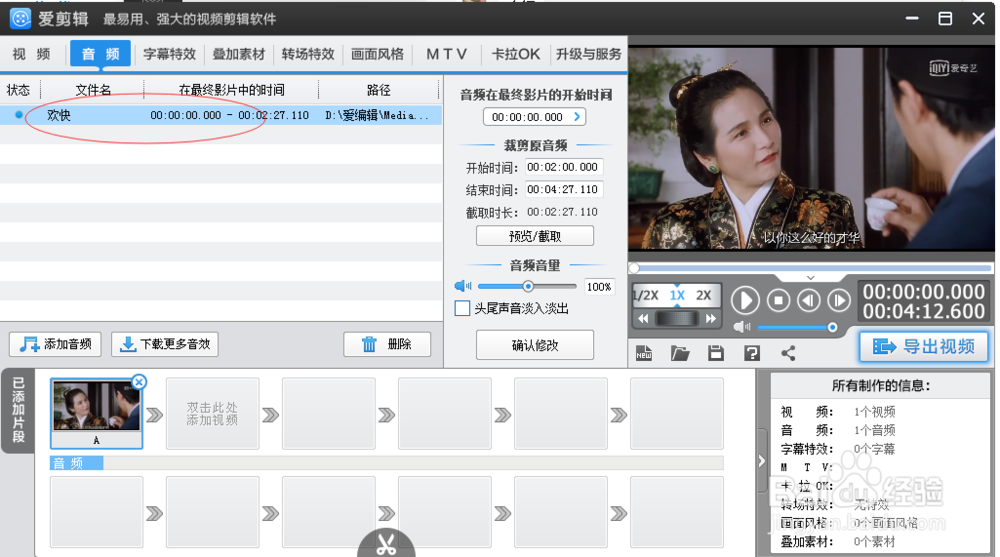The width and height of the screenshot is (1000, 557).
Task: Edit the 结束时间 field
Action: (564, 189)
